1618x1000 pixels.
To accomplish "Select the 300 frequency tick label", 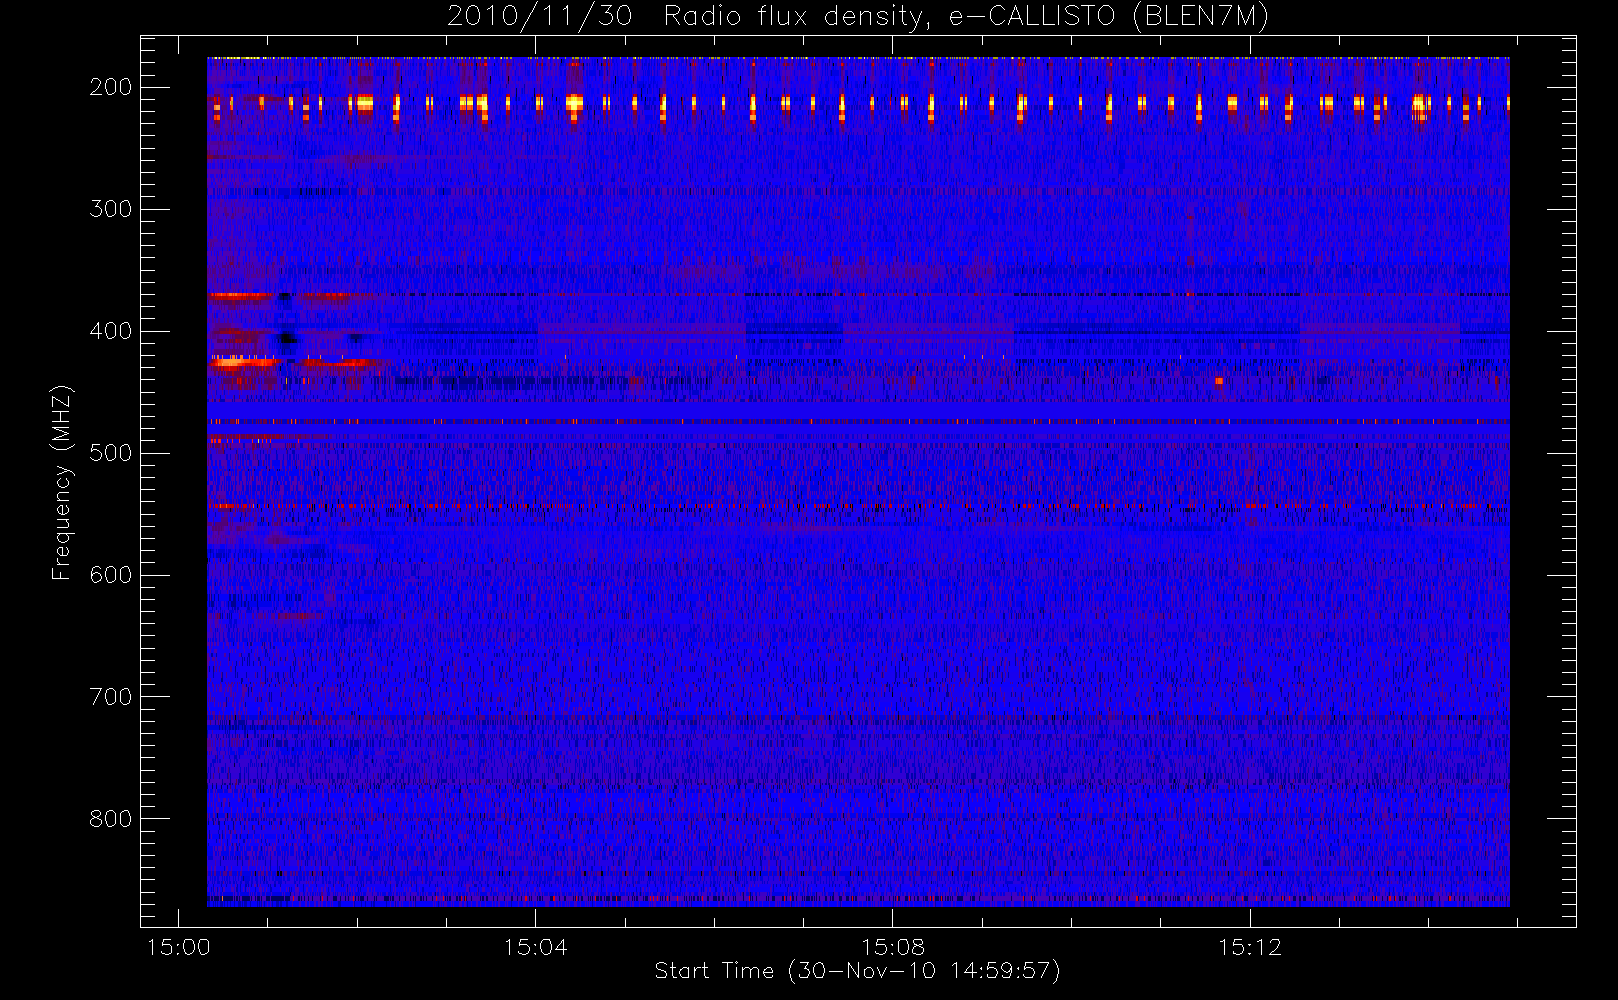I will pyautogui.click(x=110, y=209).
